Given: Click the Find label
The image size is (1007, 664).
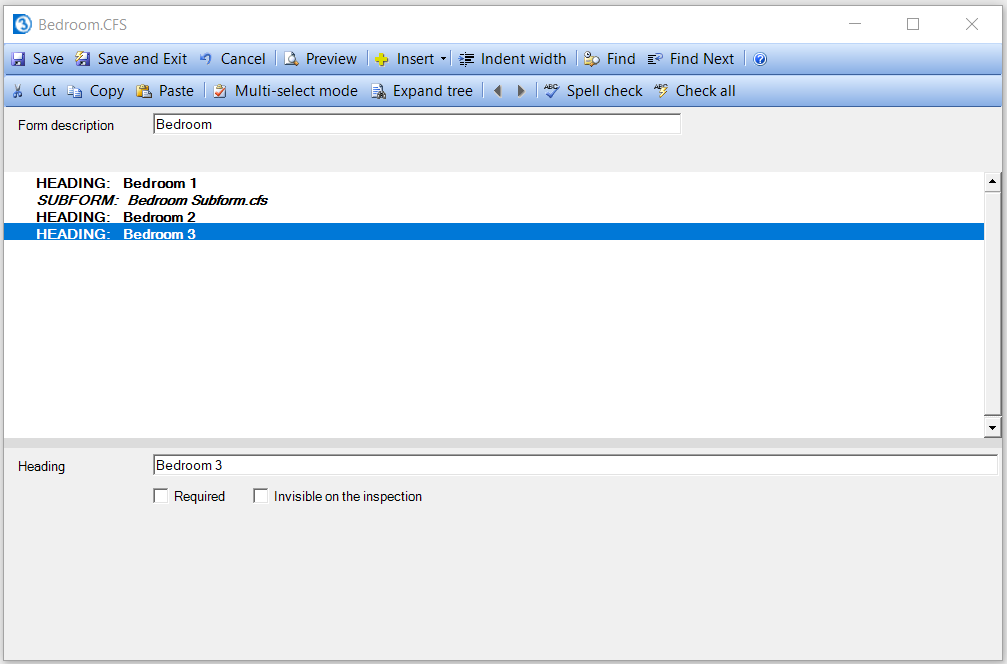Looking at the screenshot, I should [621, 59].
